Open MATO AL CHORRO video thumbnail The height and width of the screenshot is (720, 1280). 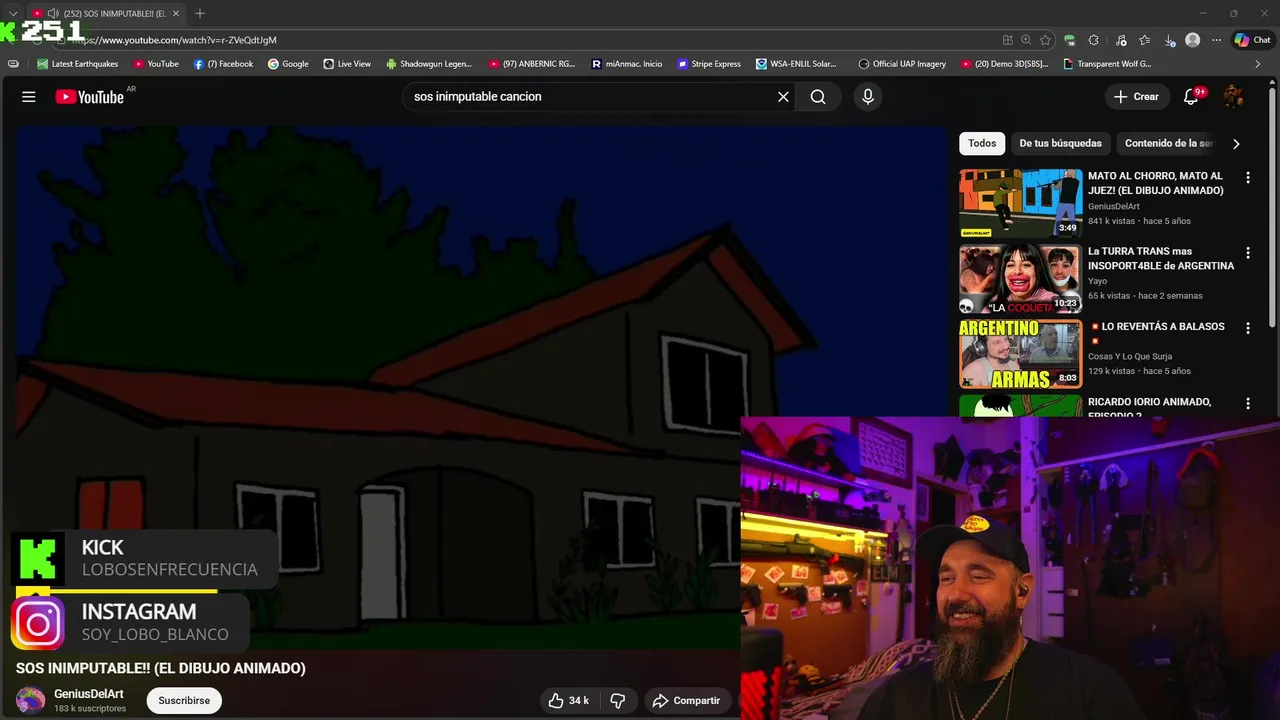point(1020,202)
